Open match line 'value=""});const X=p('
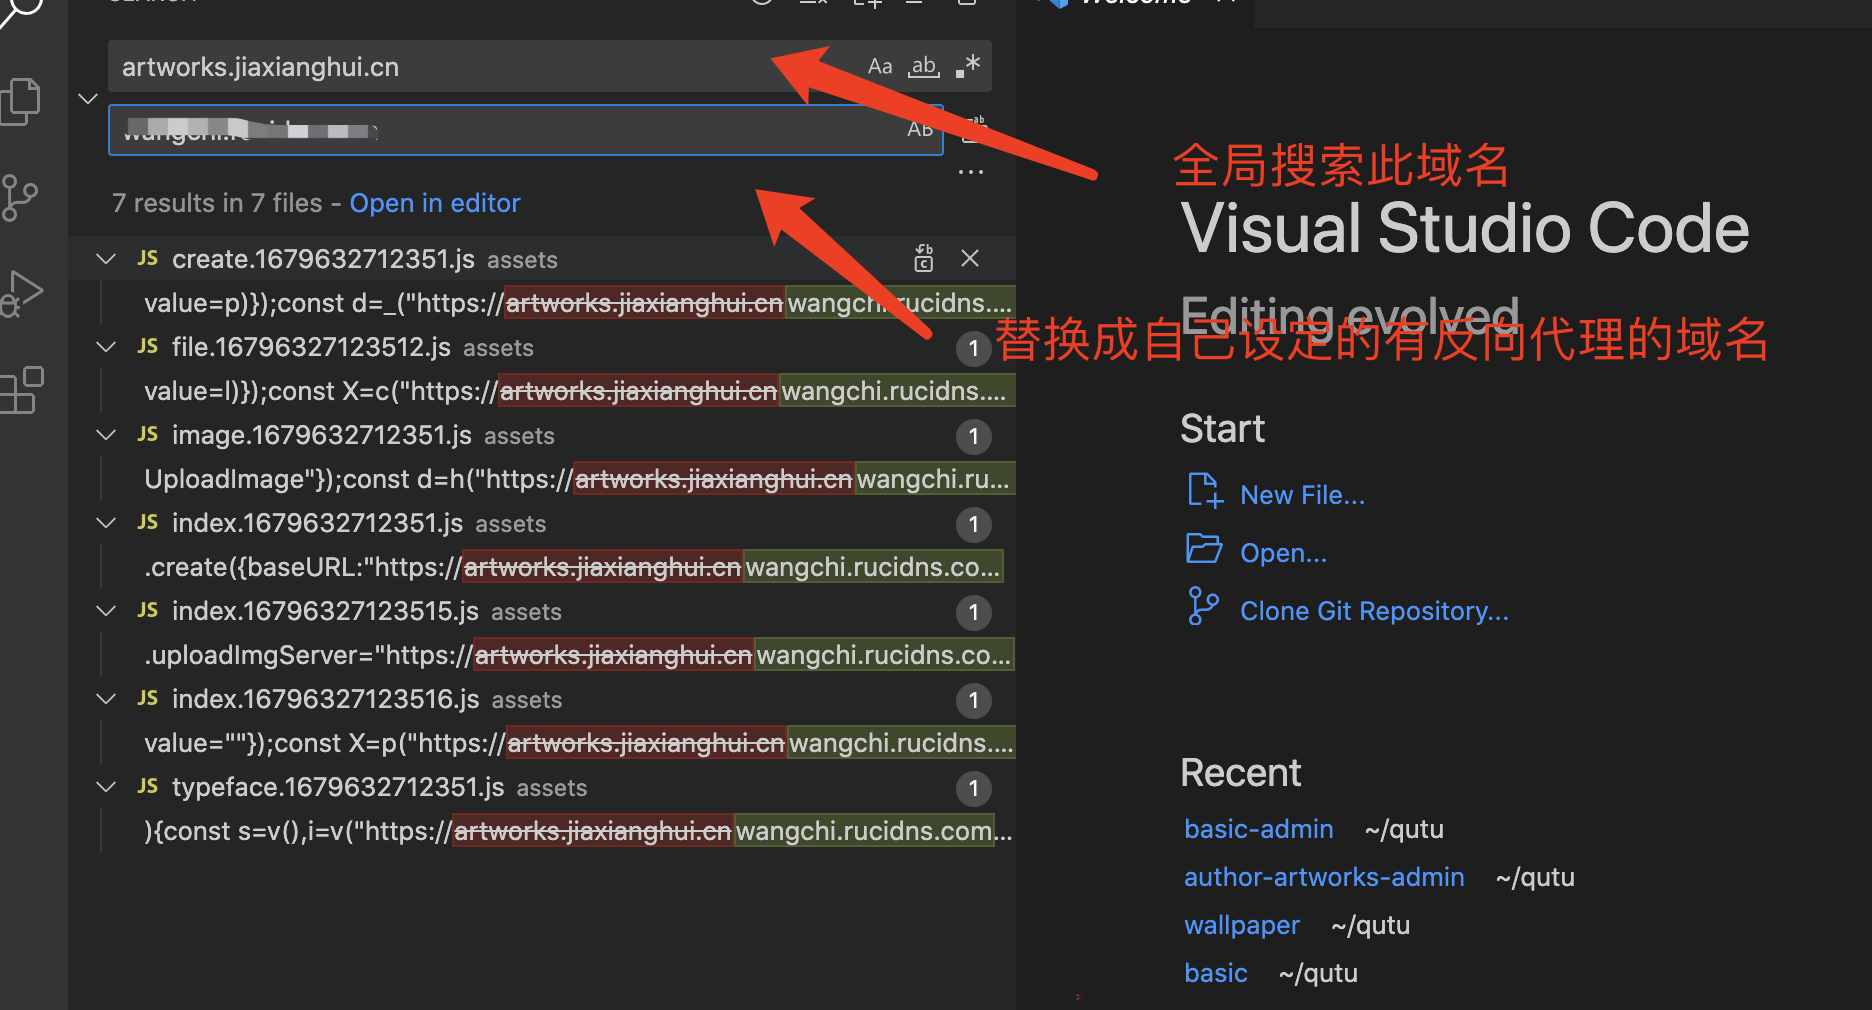Image resolution: width=1872 pixels, height=1010 pixels. [x=578, y=743]
